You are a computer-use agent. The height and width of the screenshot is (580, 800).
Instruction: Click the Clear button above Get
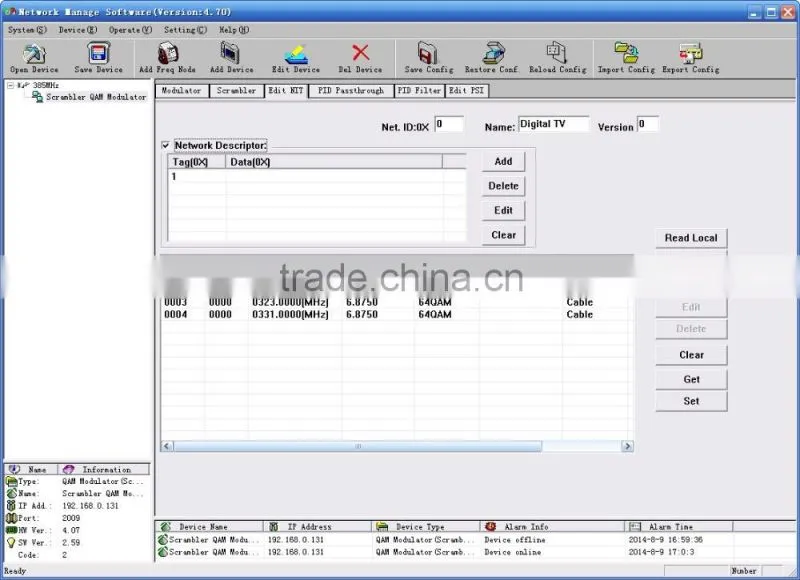point(691,355)
